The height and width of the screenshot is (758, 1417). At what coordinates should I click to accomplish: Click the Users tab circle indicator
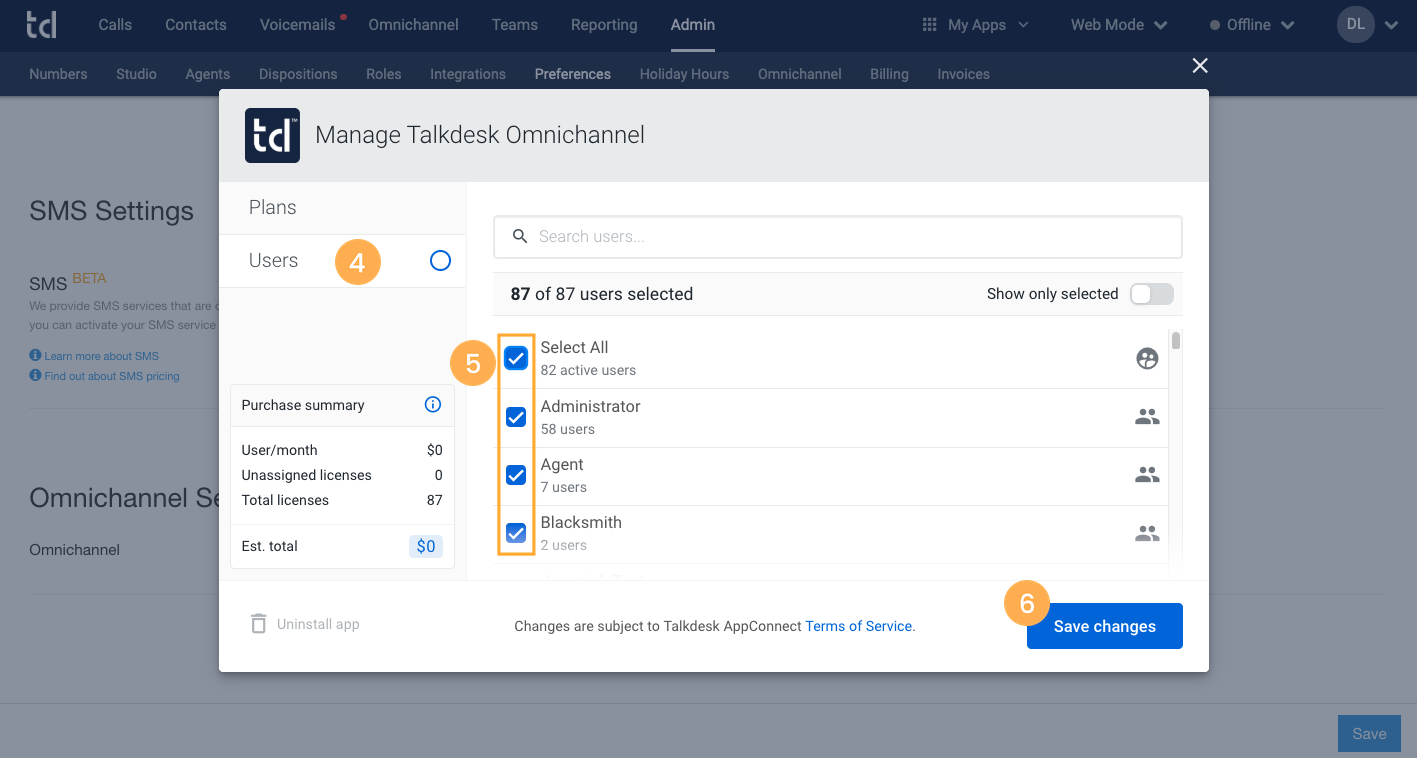click(x=440, y=261)
